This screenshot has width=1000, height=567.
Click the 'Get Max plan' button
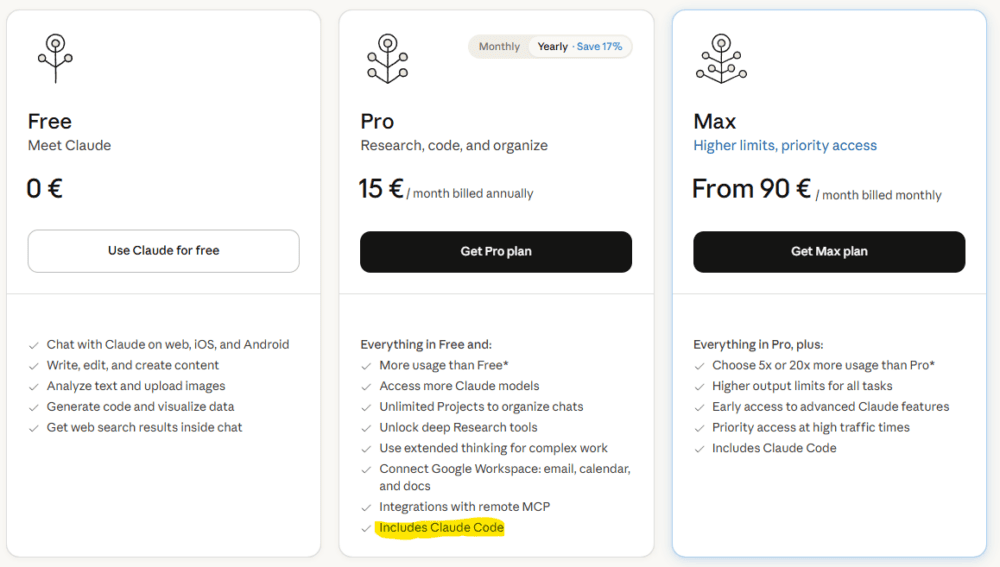(x=829, y=252)
